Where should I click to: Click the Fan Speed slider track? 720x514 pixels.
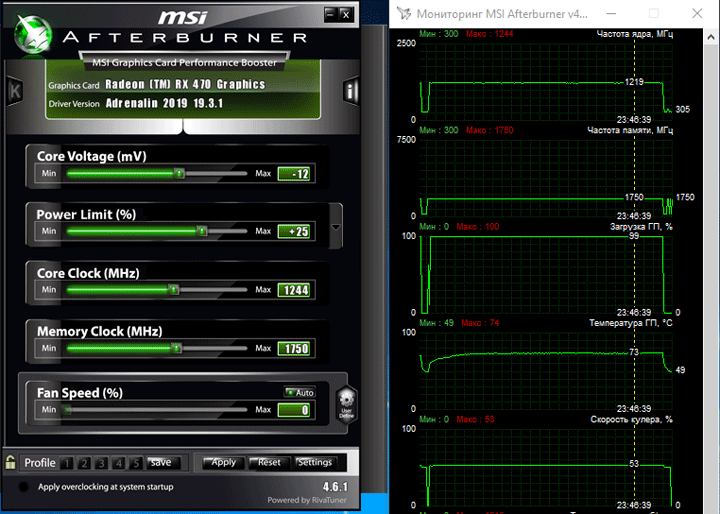(x=157, y=410)
